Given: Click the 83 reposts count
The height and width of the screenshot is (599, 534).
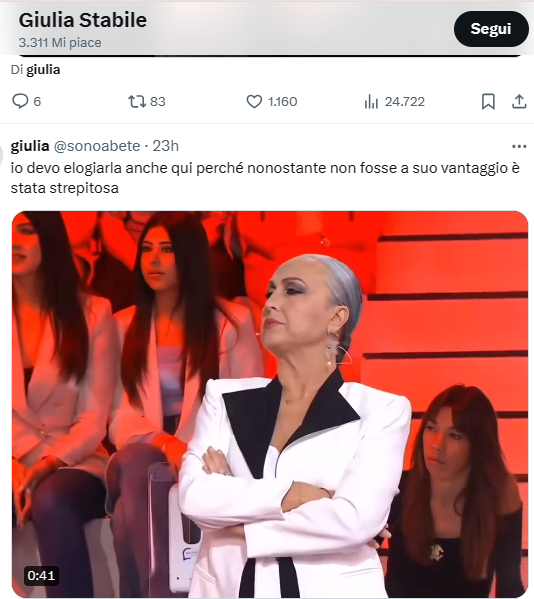Looking at the screenshot, I should [x=157, y=102].
